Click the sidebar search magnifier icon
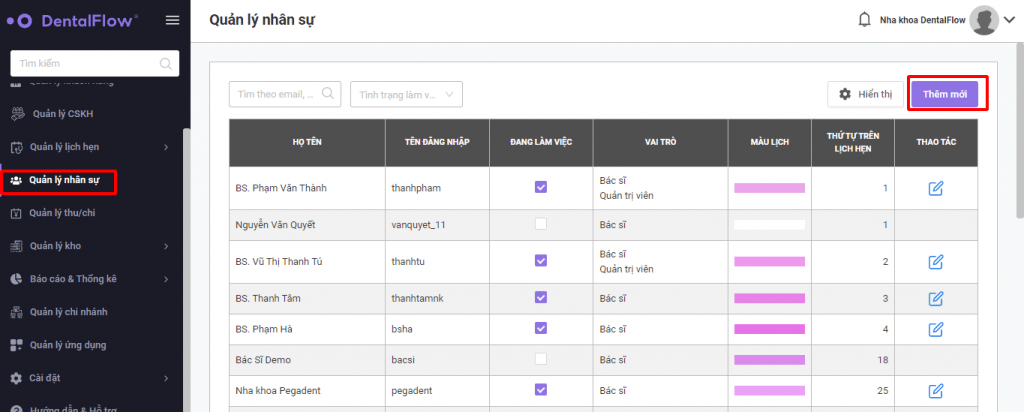 [x=166, y=63]
